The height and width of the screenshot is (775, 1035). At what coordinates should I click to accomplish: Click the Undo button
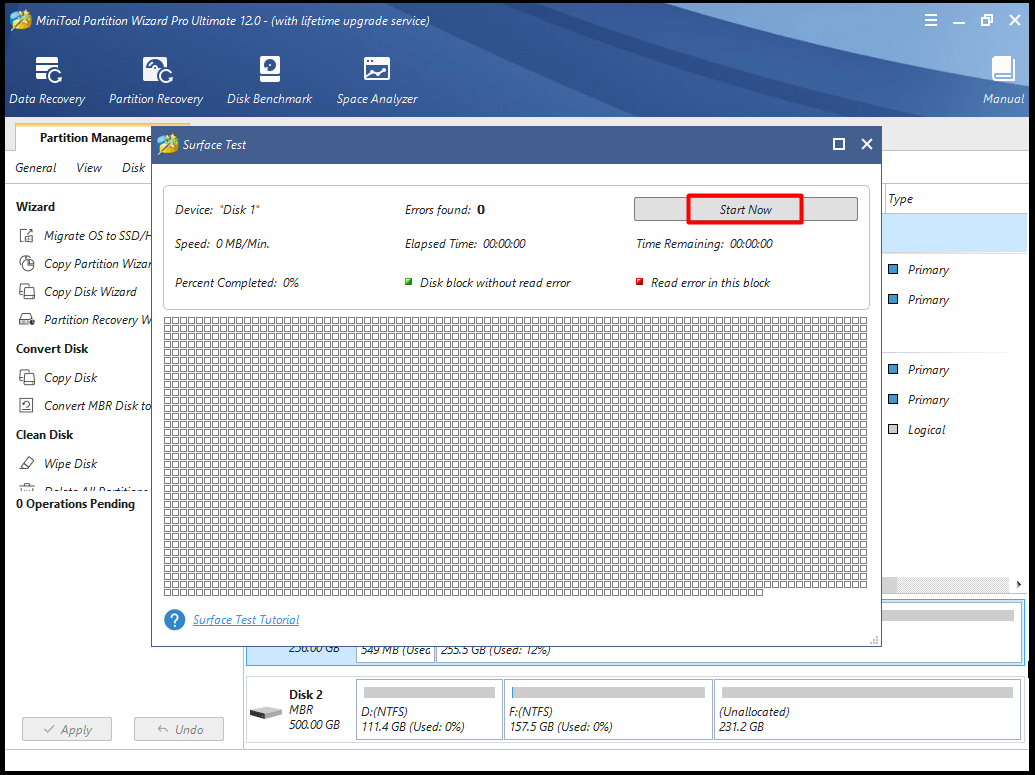(179, 729)
